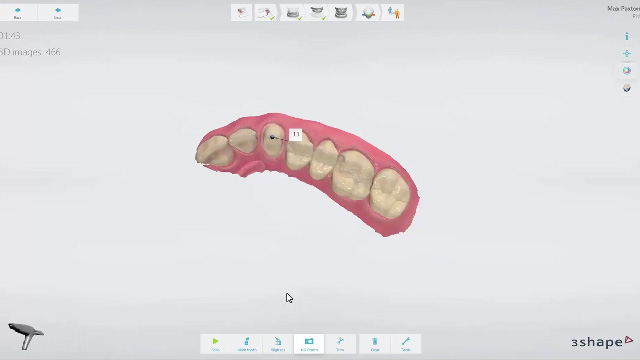Toggle the HD Photo tool
Image resolution: width=640 pixels, height=360 pixels.
click(309, 344)
